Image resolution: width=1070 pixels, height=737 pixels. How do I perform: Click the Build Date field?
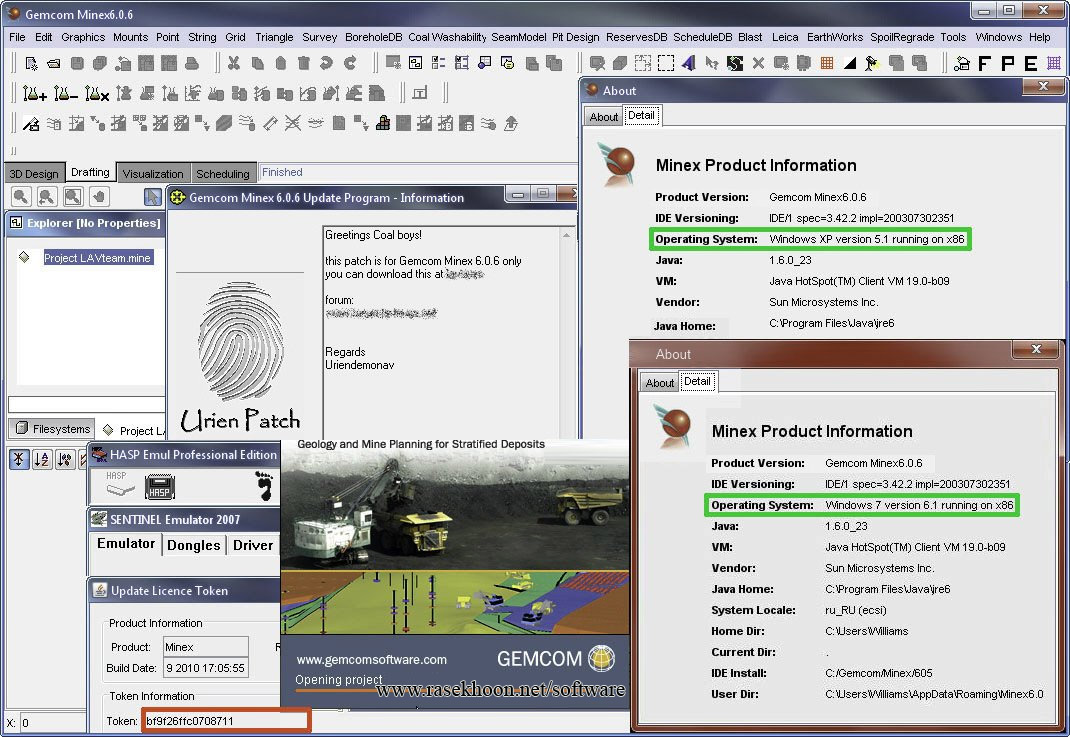(x=205, y=667)
